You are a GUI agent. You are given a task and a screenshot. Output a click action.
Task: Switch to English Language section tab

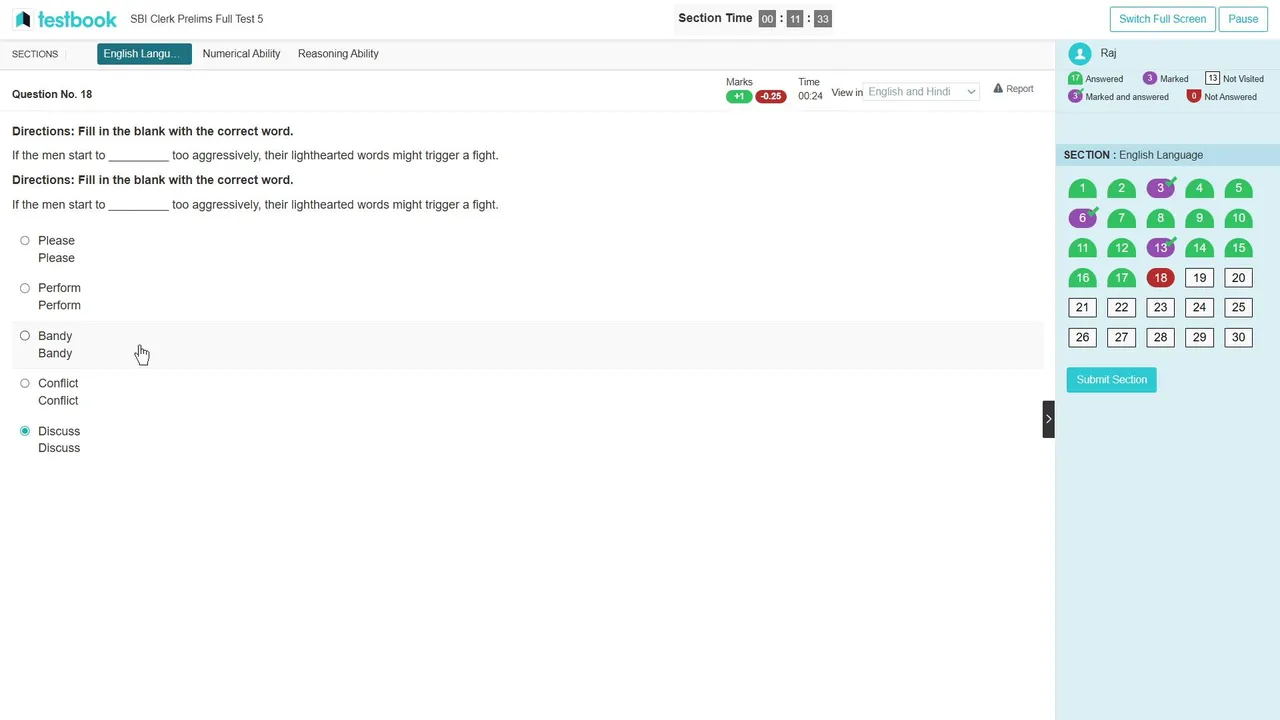click(x=144, y=54)
